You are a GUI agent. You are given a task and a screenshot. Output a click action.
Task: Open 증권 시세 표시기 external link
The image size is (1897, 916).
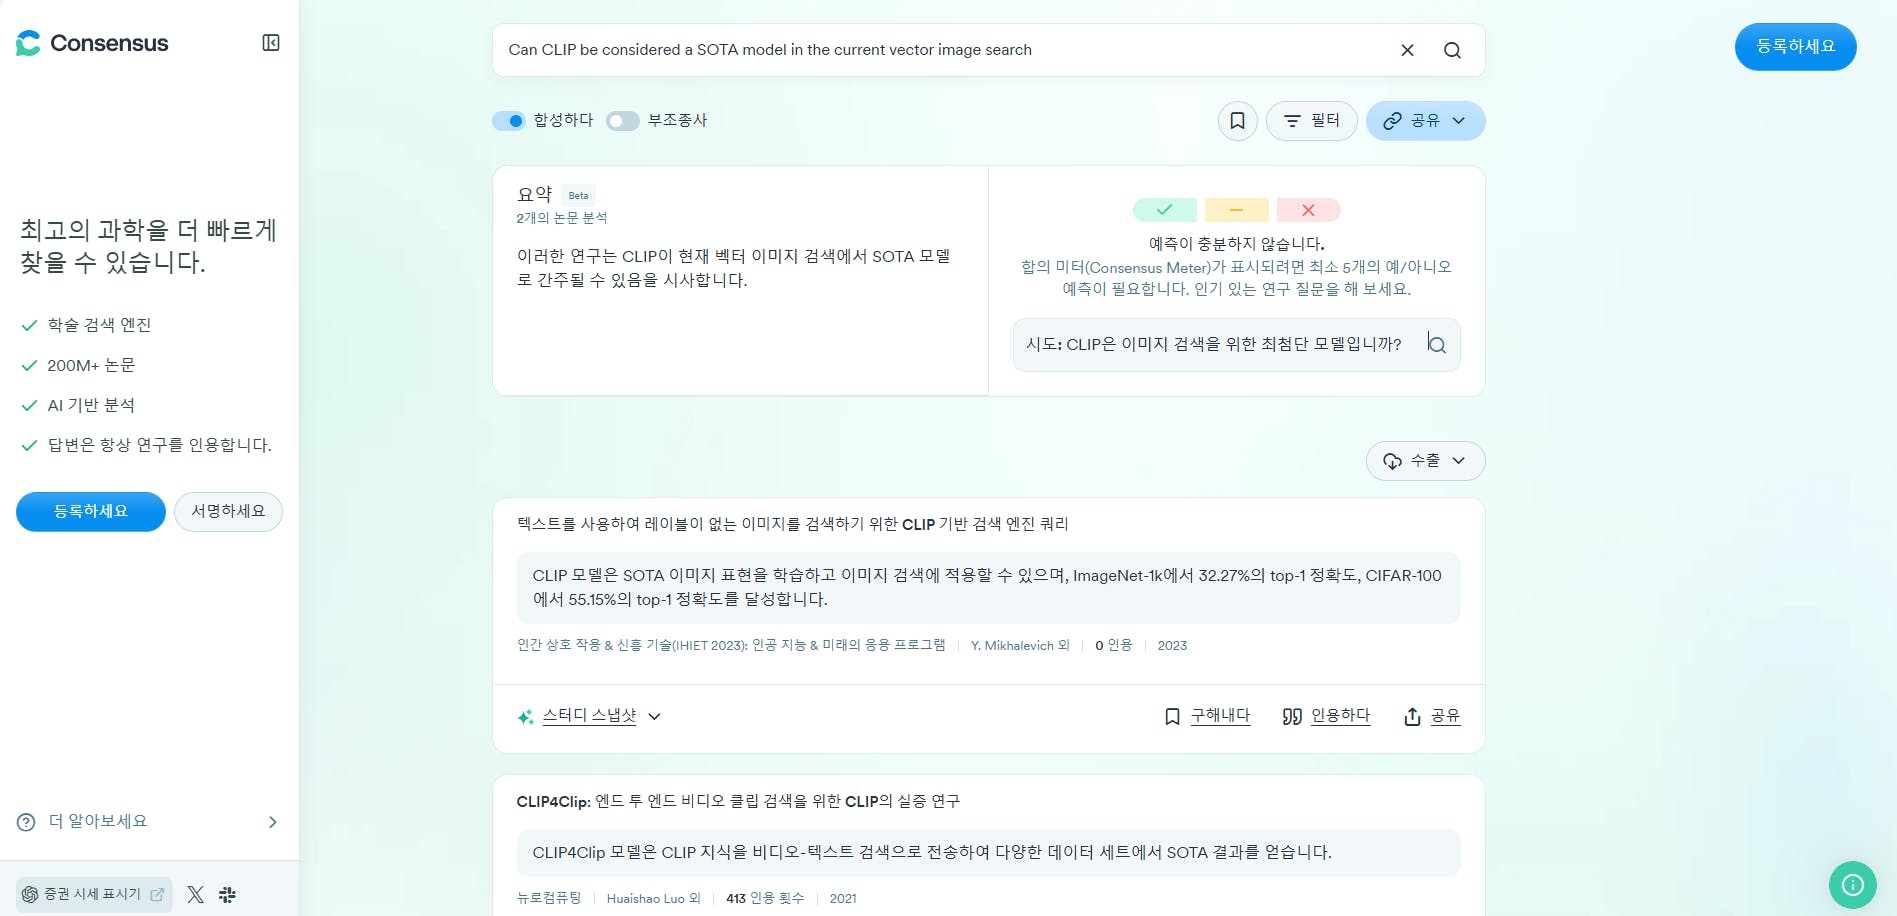(94, 894)
